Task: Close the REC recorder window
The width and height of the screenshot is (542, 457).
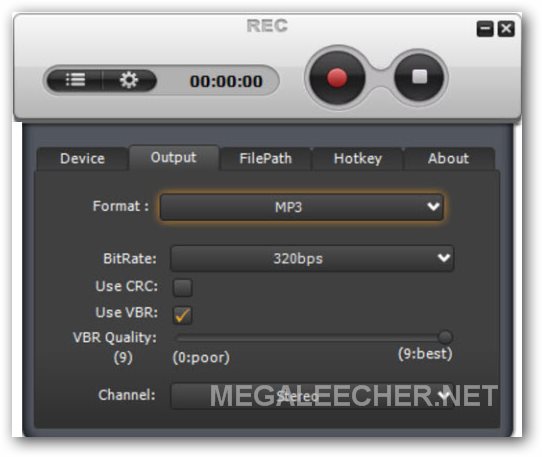Action: (506, 29)
